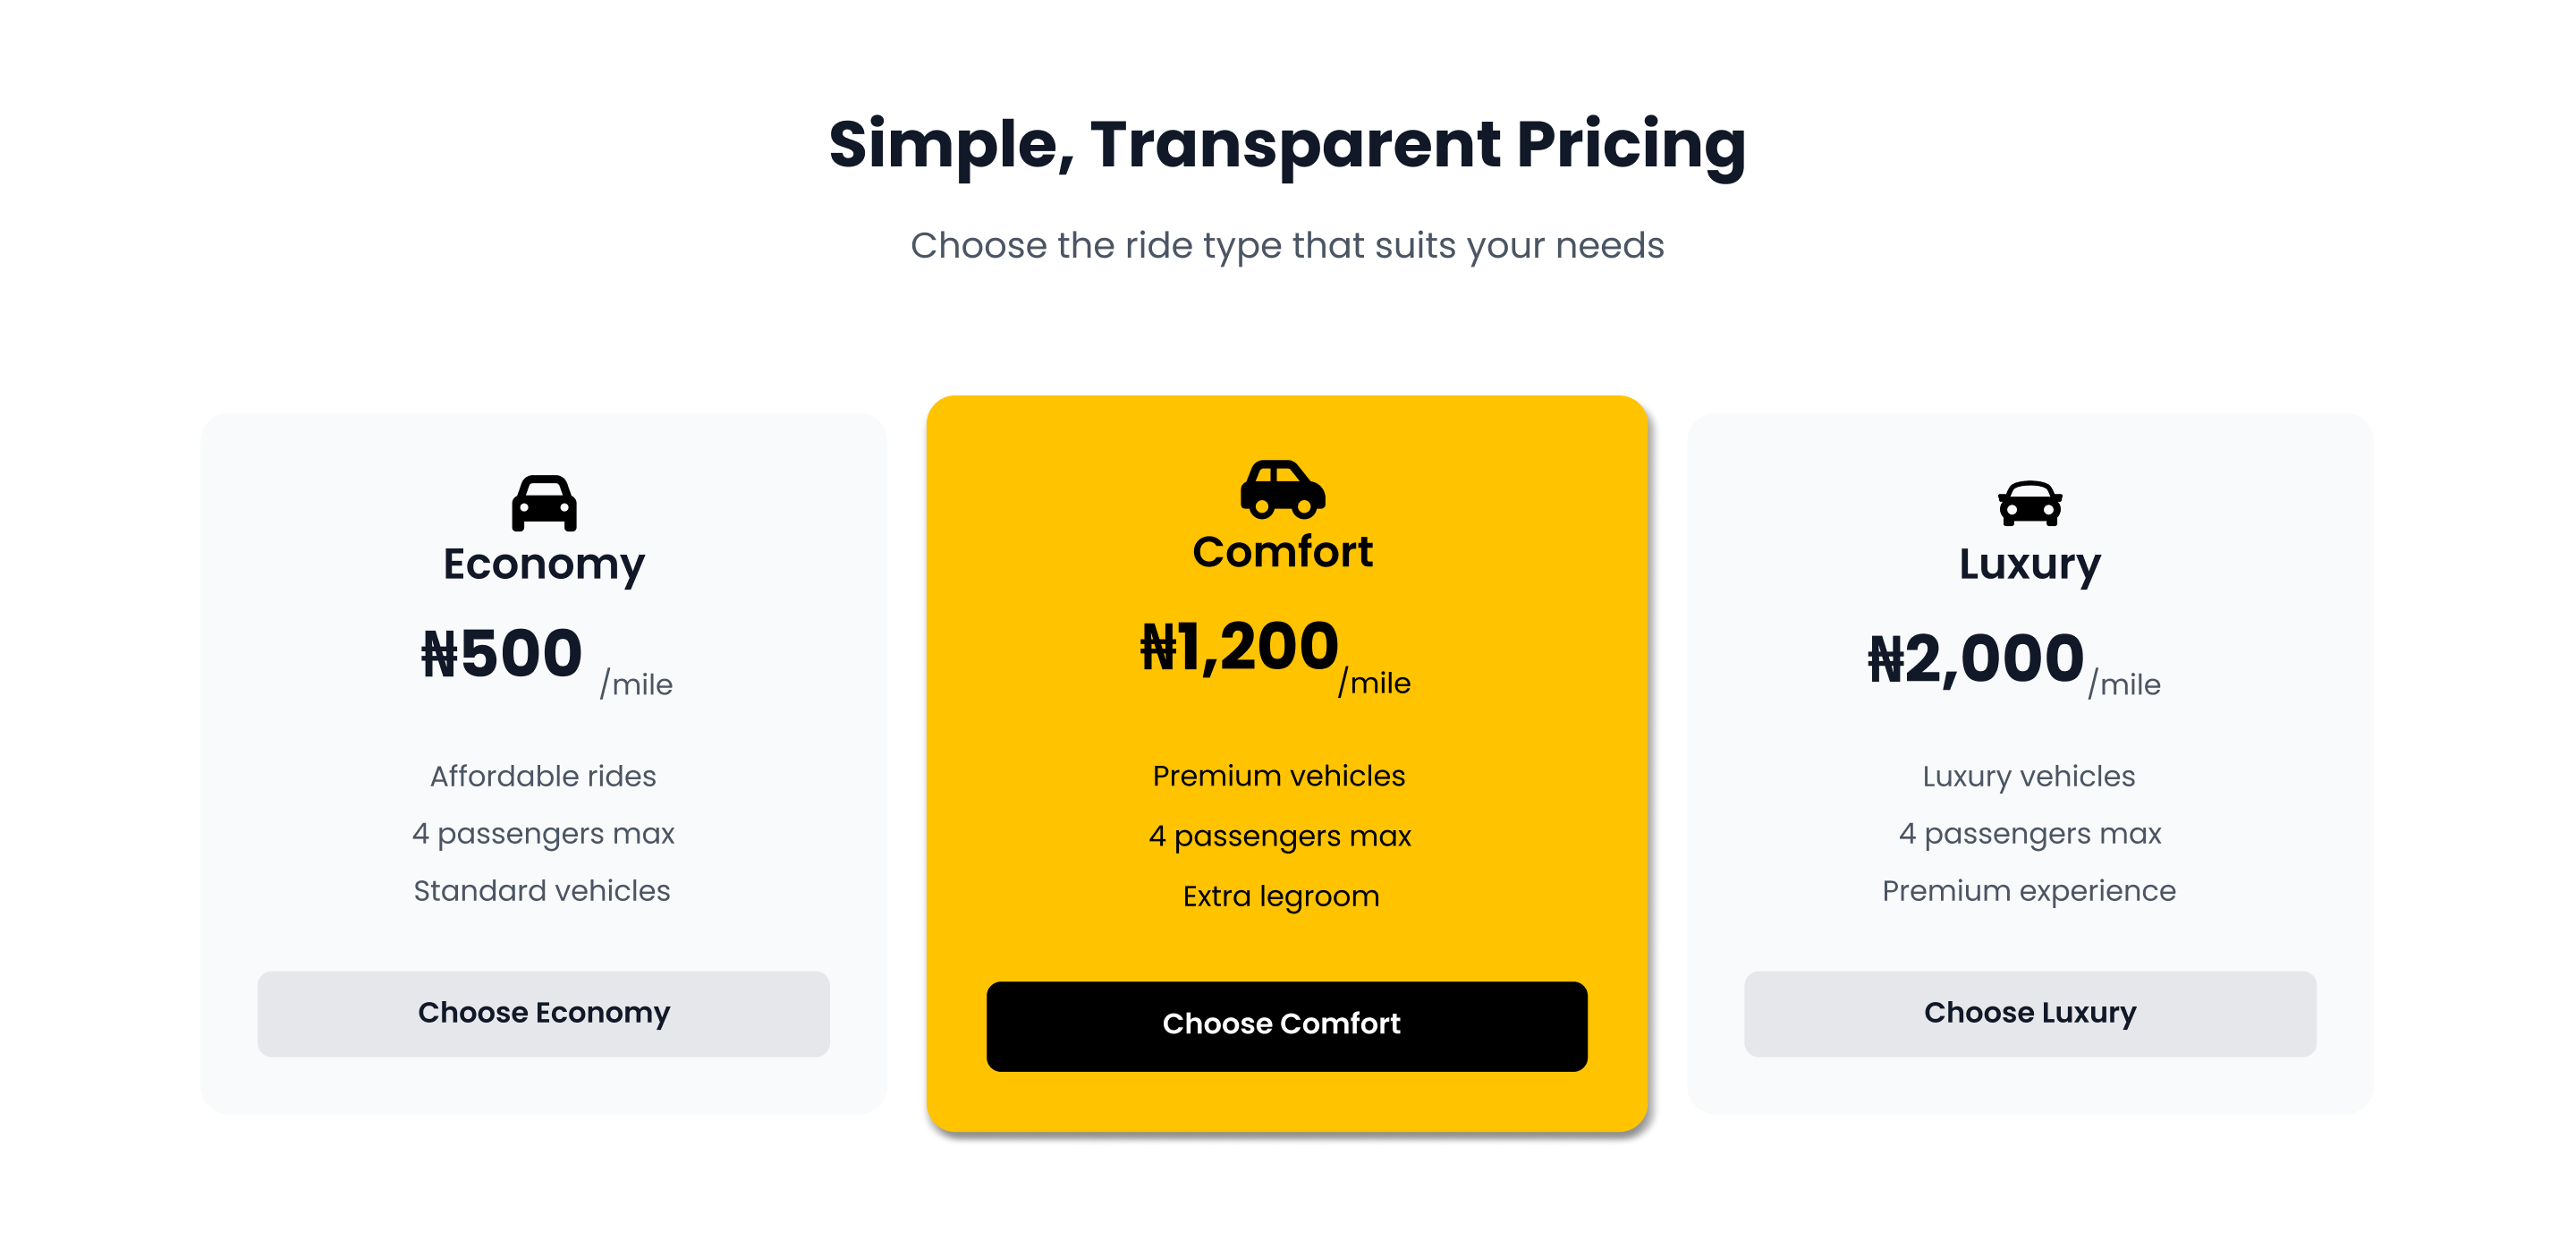Click the ₦500 price
2576x1240 pixels.
click(x=502, y=654)
